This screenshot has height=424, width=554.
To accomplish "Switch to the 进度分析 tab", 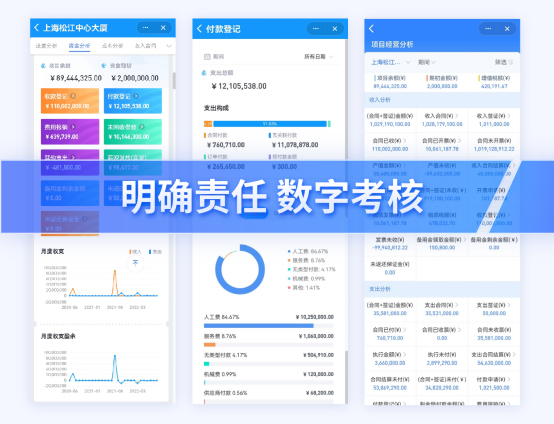I will pyautogui.click(x=46, y=46).
